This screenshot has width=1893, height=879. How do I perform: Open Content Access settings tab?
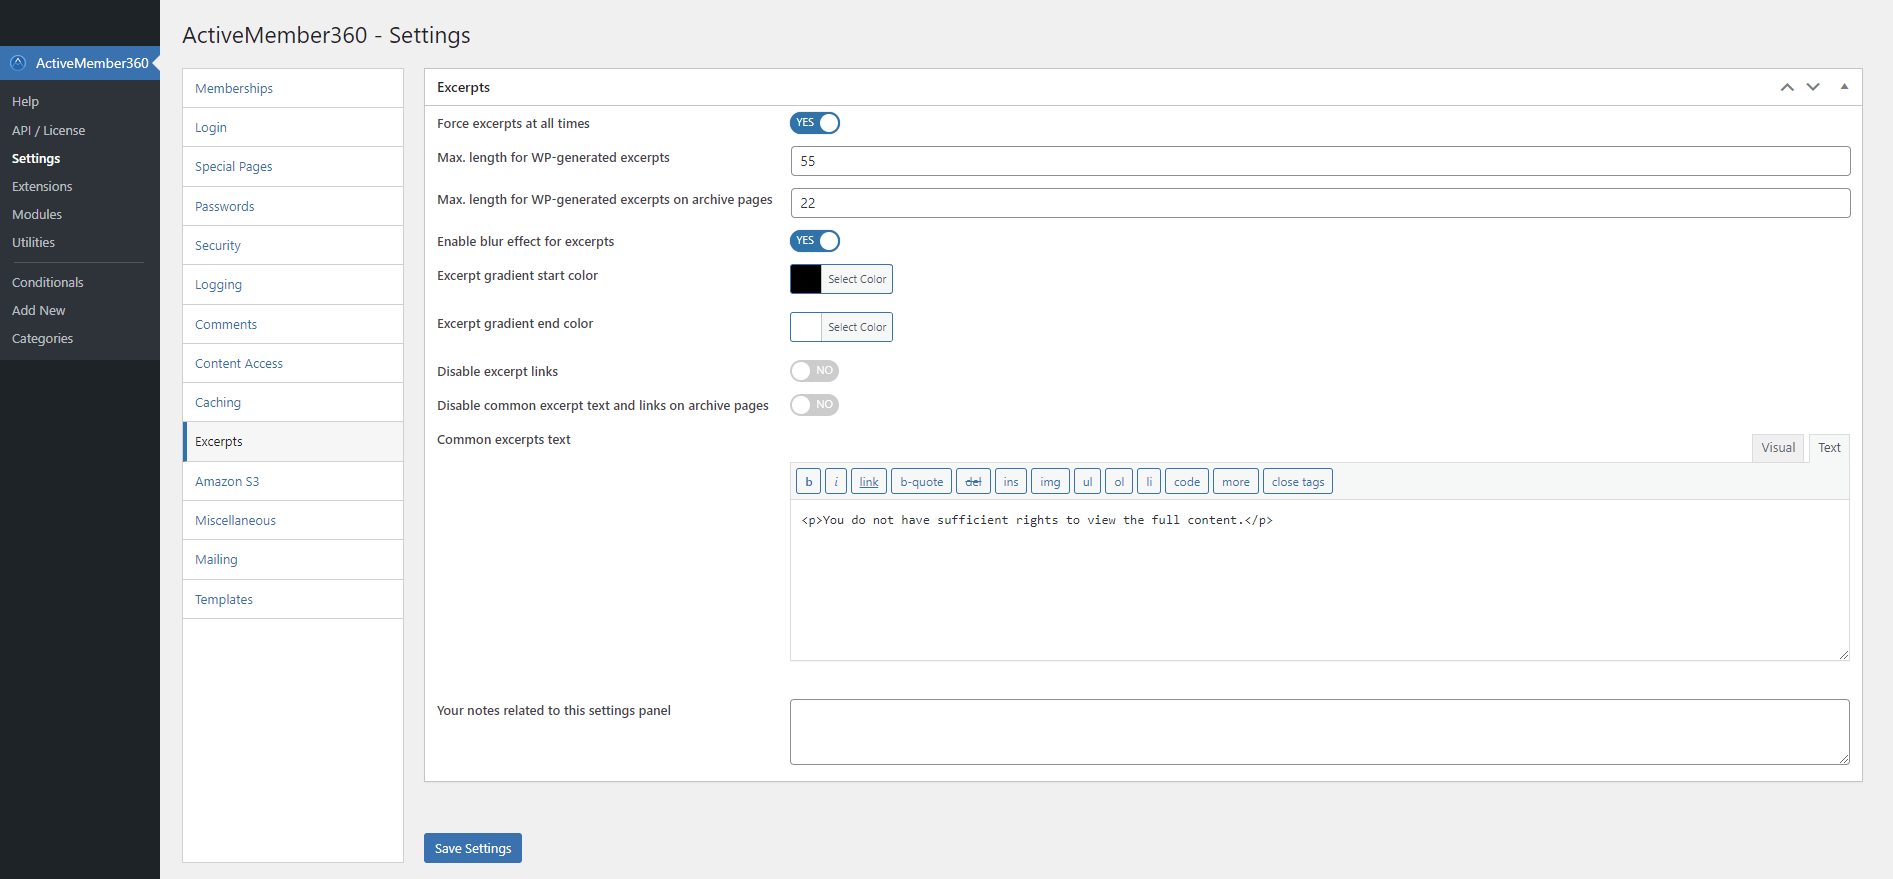[x=293, y=363]
